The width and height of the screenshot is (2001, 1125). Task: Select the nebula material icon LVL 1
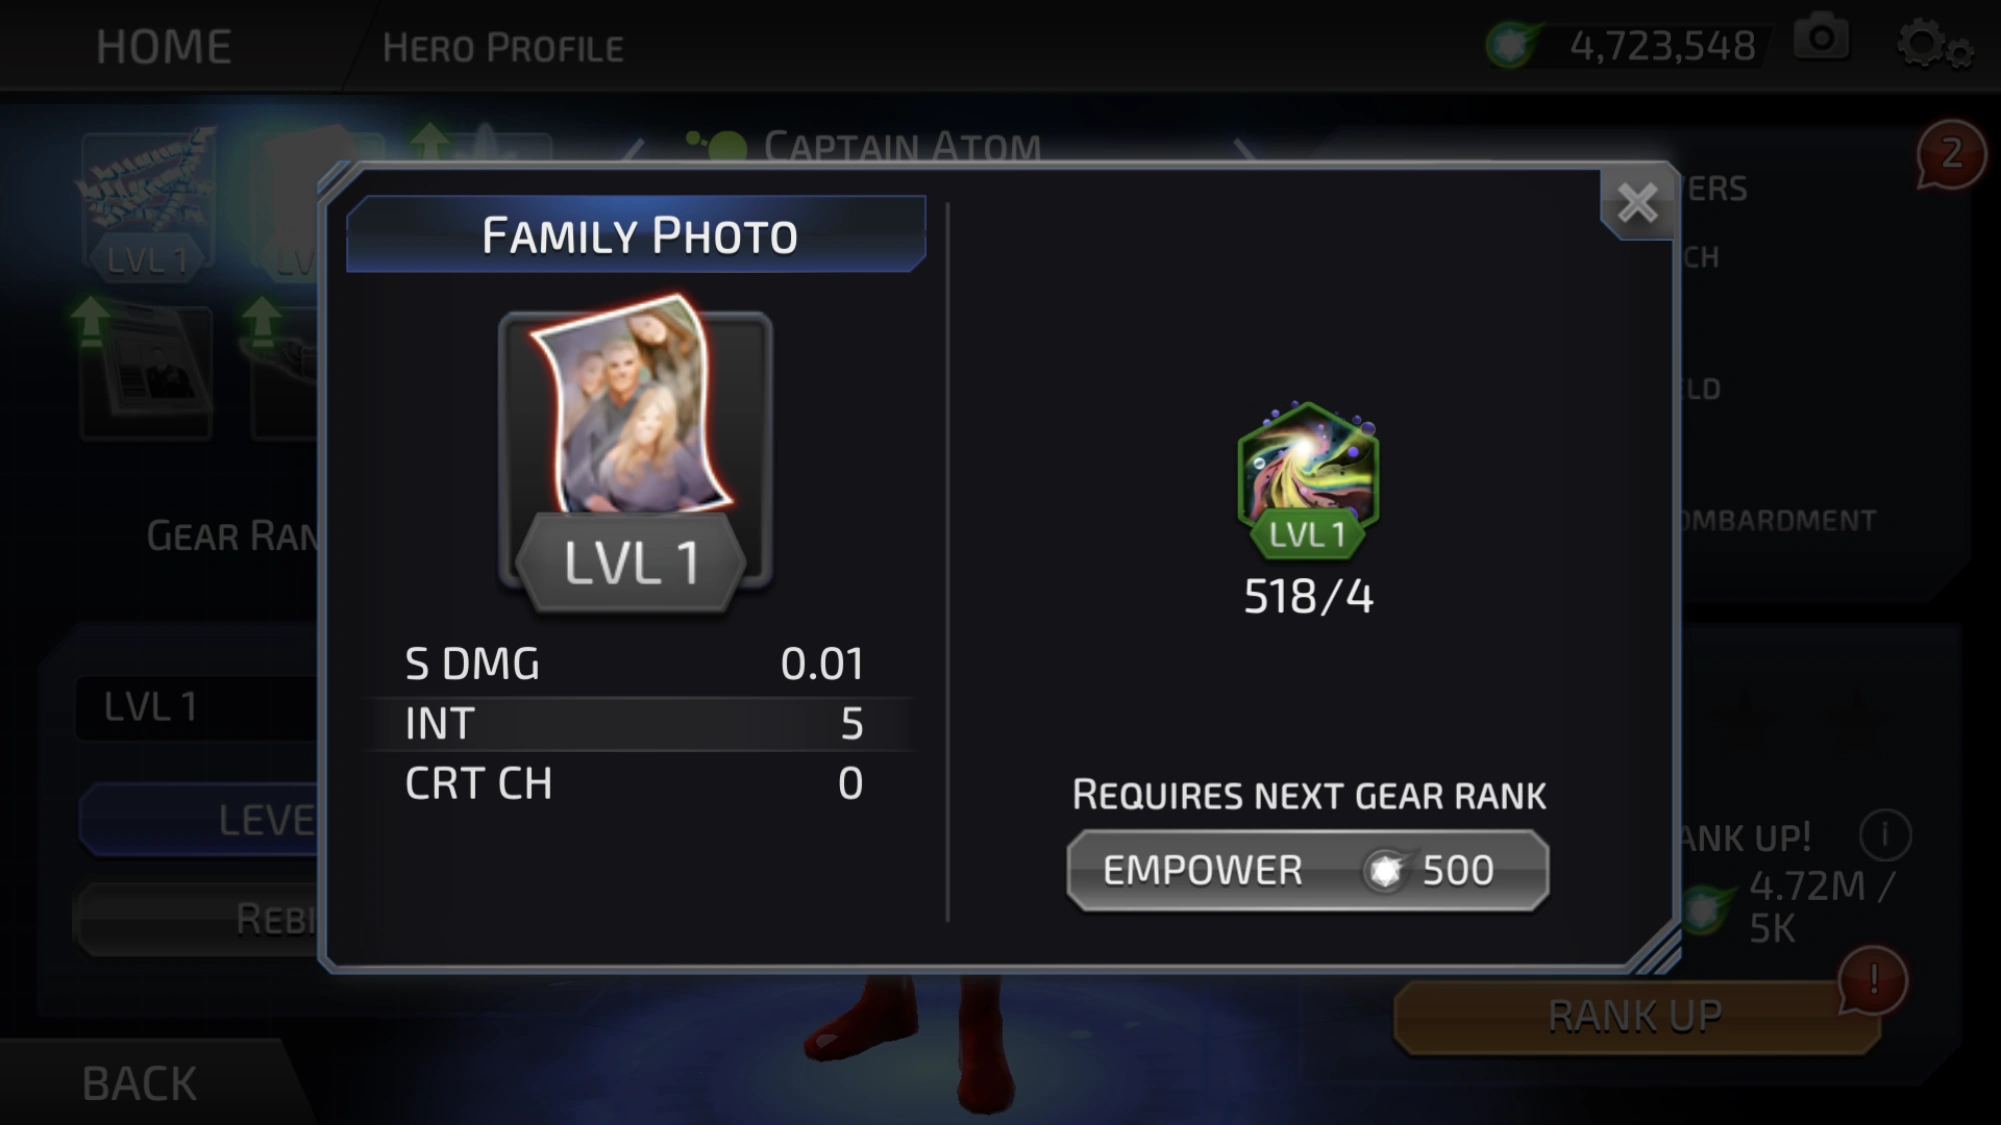1308,482
